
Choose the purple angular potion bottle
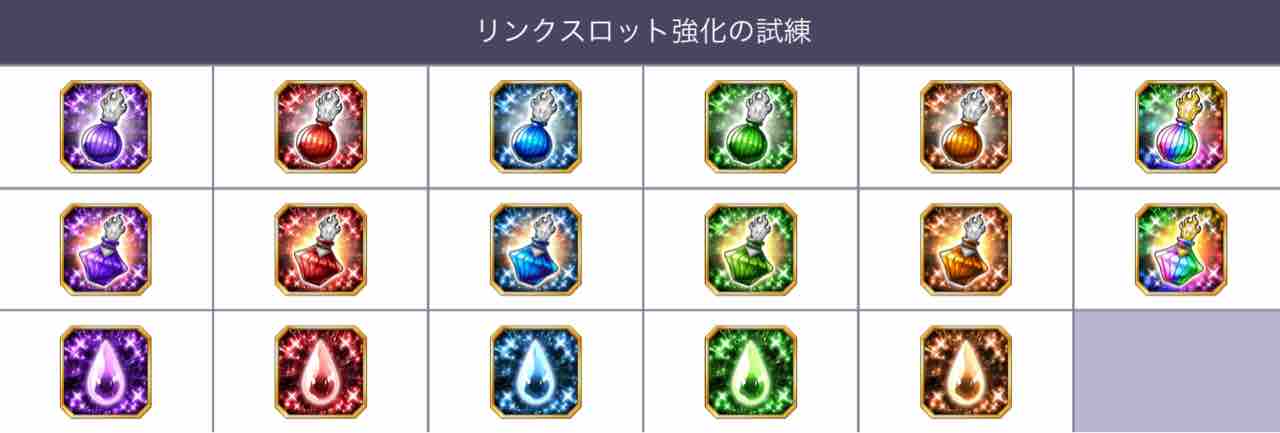coord(106,249)
